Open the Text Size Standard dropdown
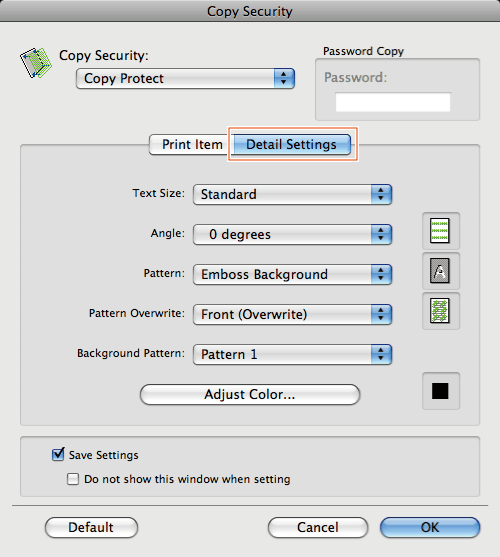 (292, 194)
